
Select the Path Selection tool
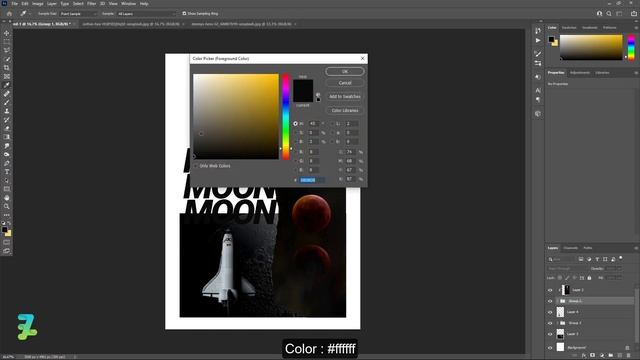click(7, 180)
